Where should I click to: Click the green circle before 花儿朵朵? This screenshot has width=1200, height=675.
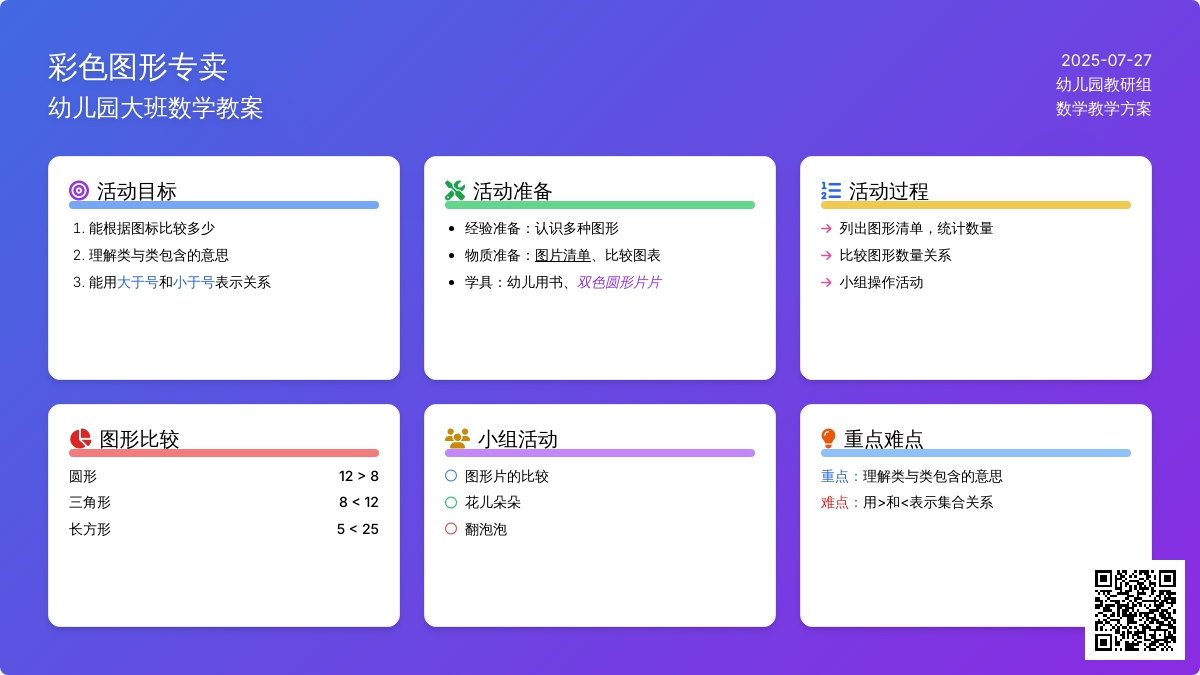point(451,502)
